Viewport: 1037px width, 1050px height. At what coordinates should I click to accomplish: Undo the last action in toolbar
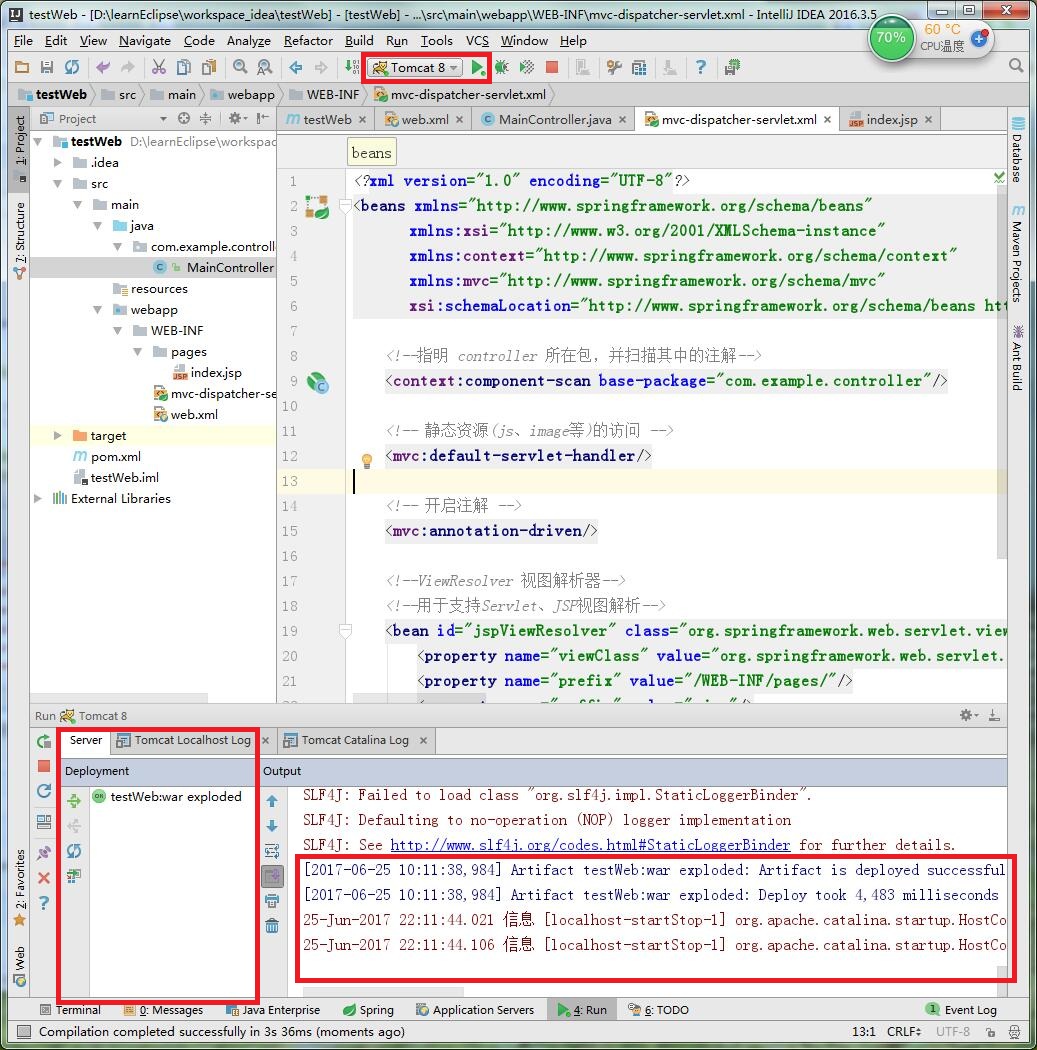click(103, 67)
